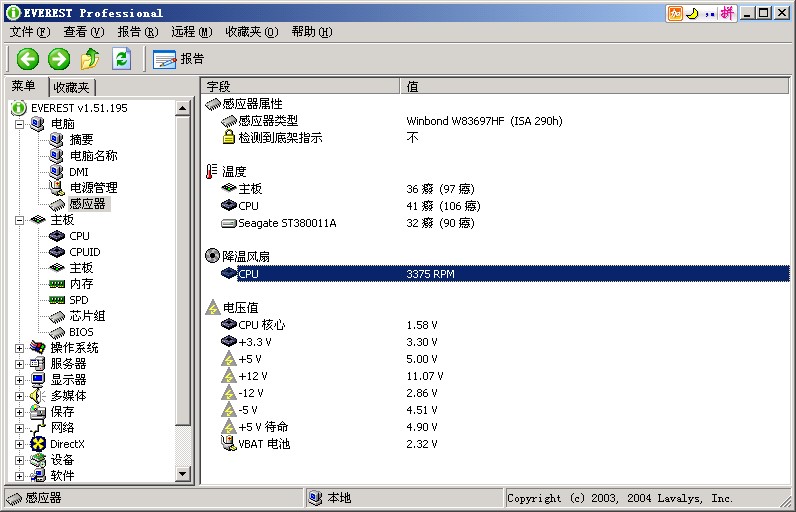The image size is (796, 512).
Task: Click the SPD memory module icon
Action: click(57, 300)
